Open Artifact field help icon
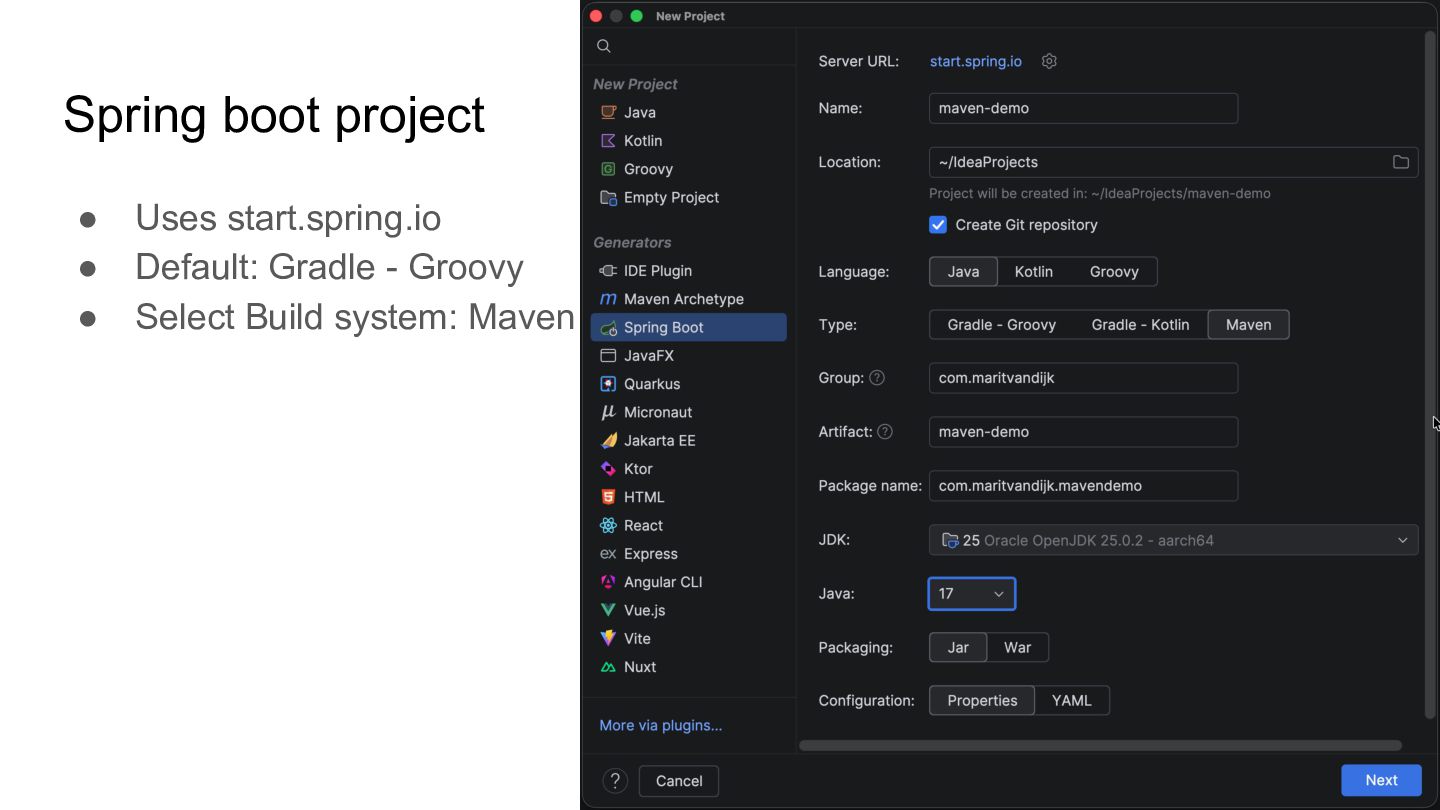The image size is (1440, 810). [885, 432]
